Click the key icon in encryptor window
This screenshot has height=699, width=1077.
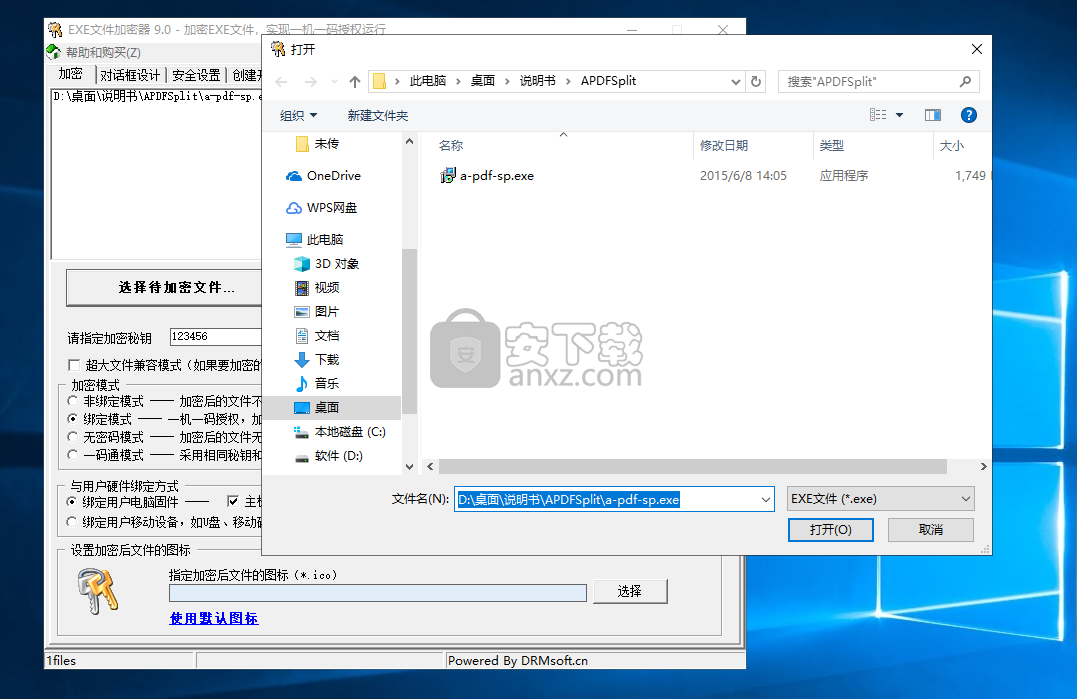[98, 591]
